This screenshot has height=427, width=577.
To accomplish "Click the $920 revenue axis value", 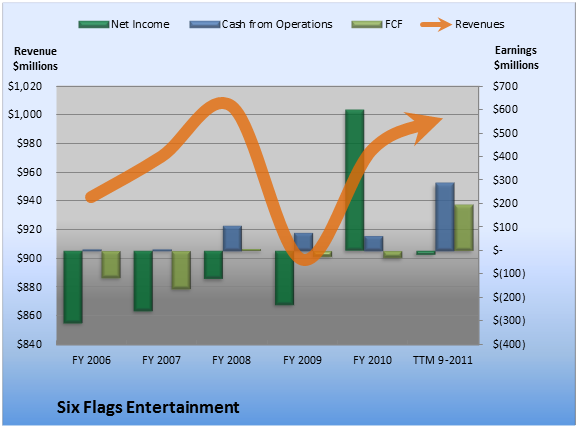I will [29, 229].
